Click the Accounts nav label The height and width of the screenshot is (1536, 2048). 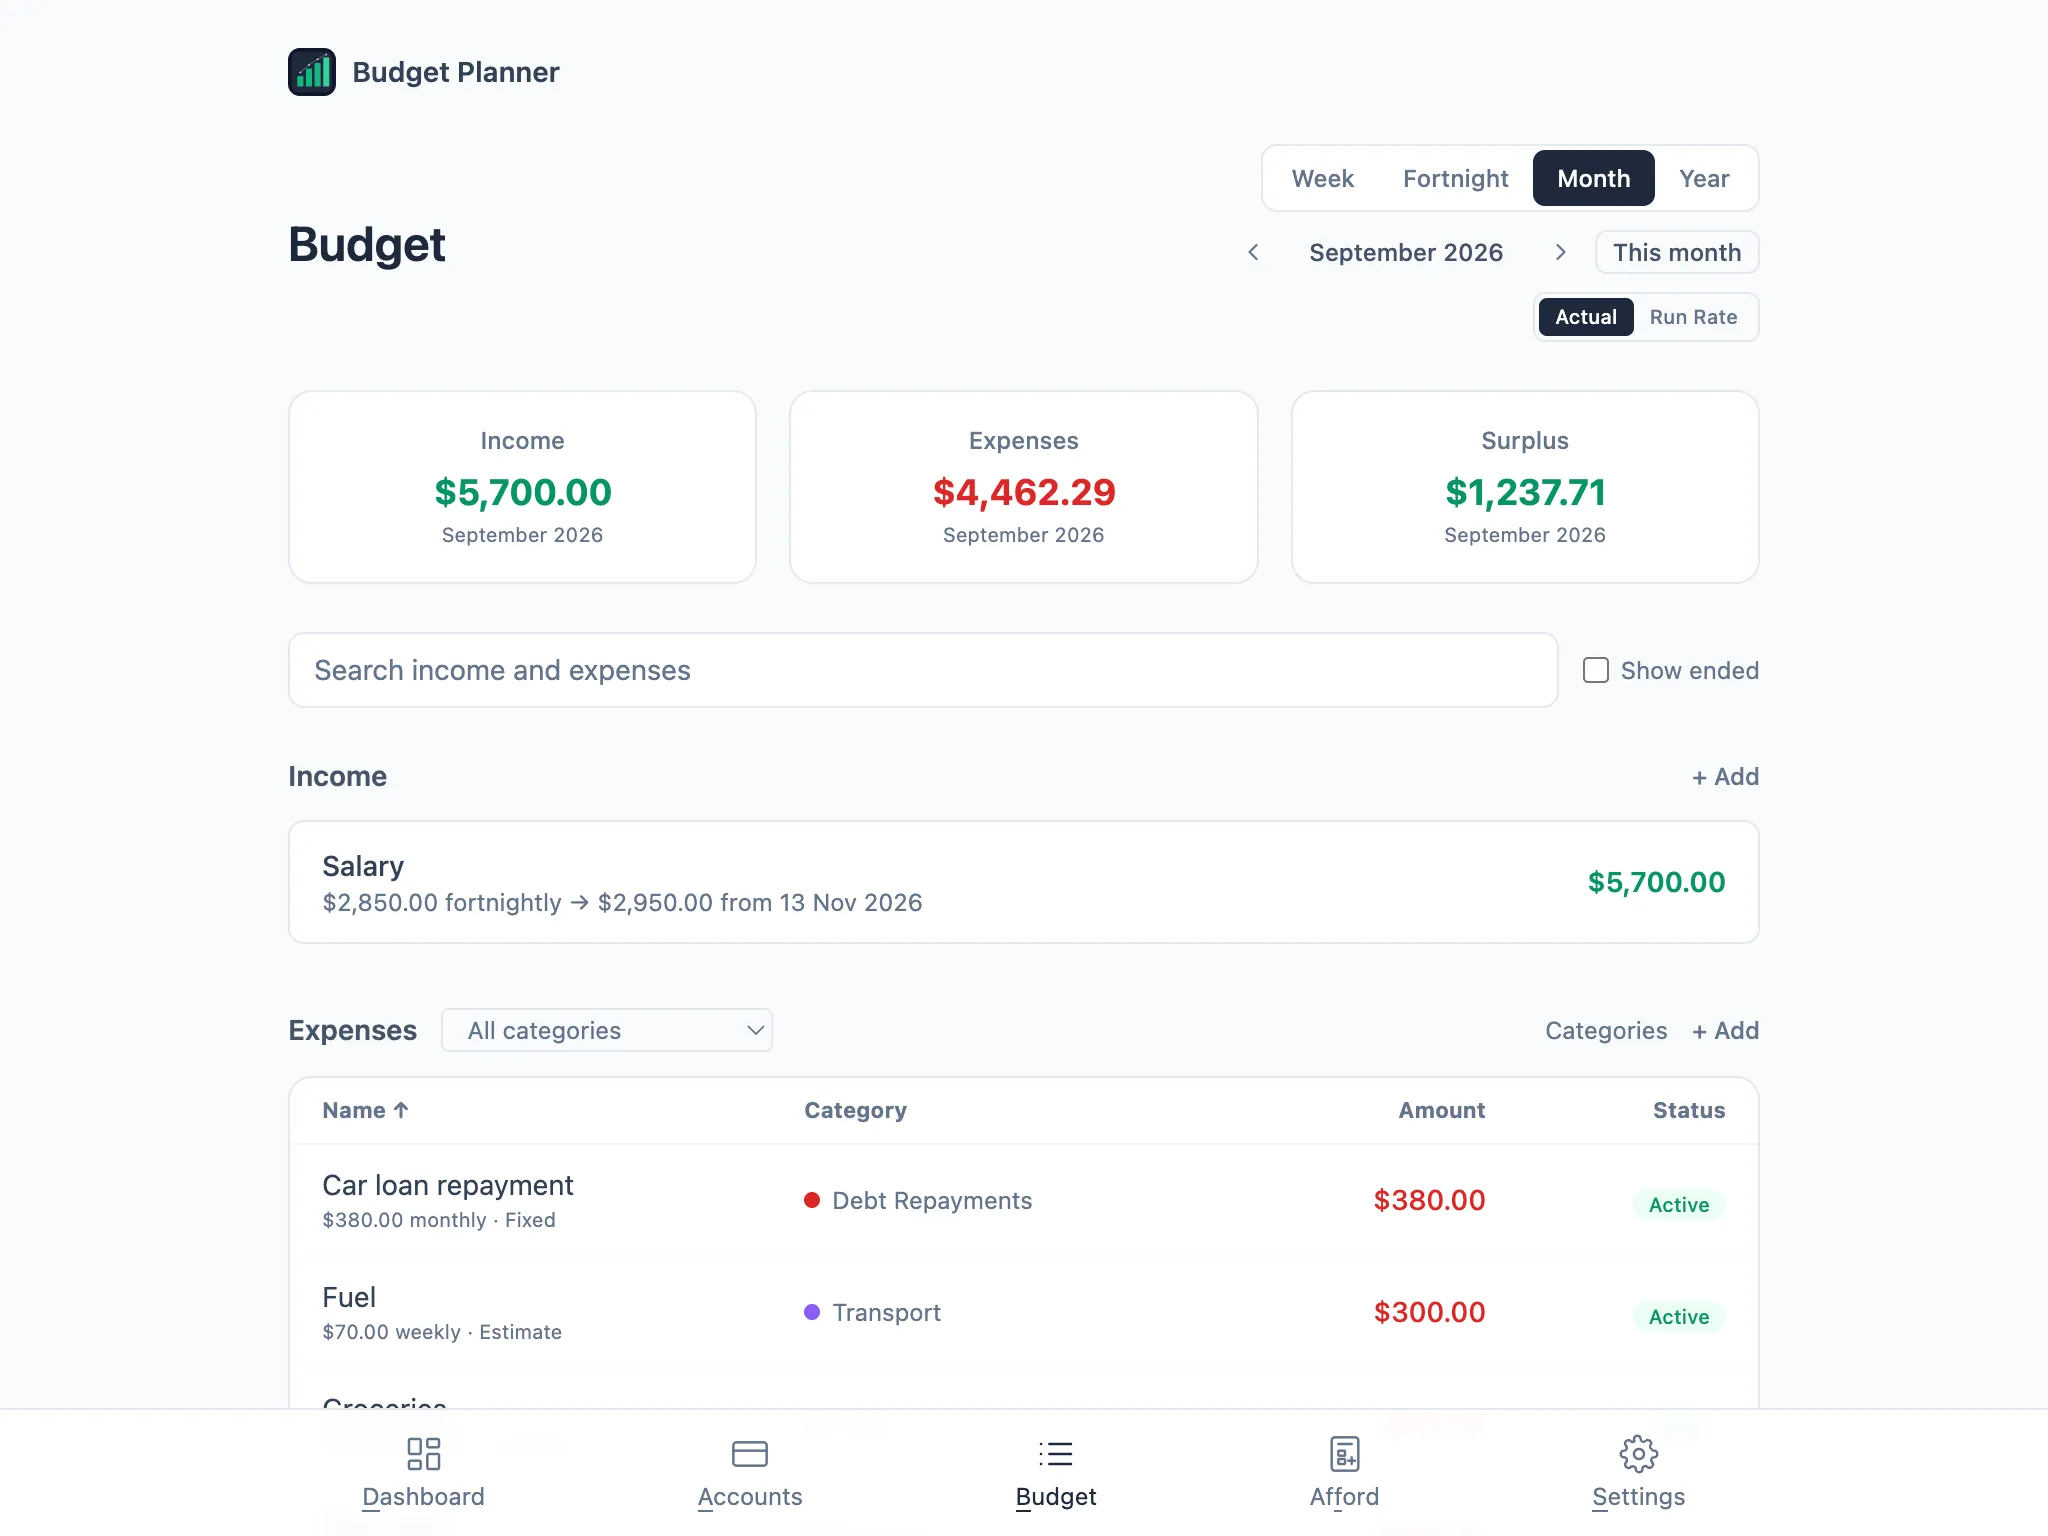point(750,1497)
